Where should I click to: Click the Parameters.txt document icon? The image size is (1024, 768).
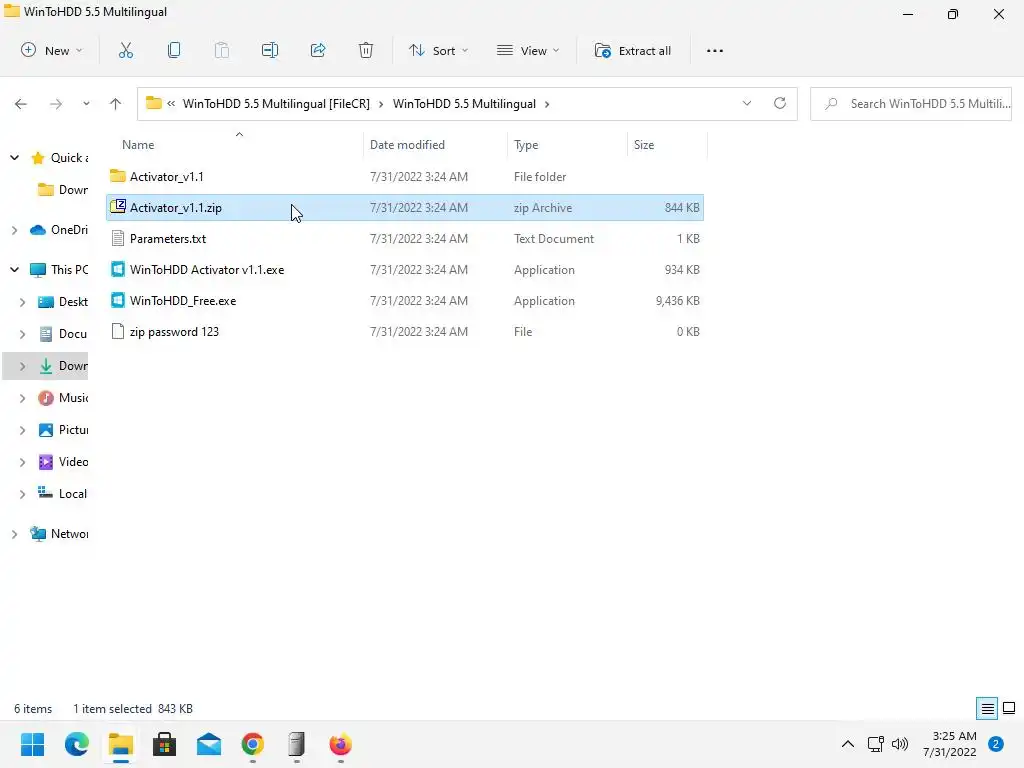click(118, 238)
